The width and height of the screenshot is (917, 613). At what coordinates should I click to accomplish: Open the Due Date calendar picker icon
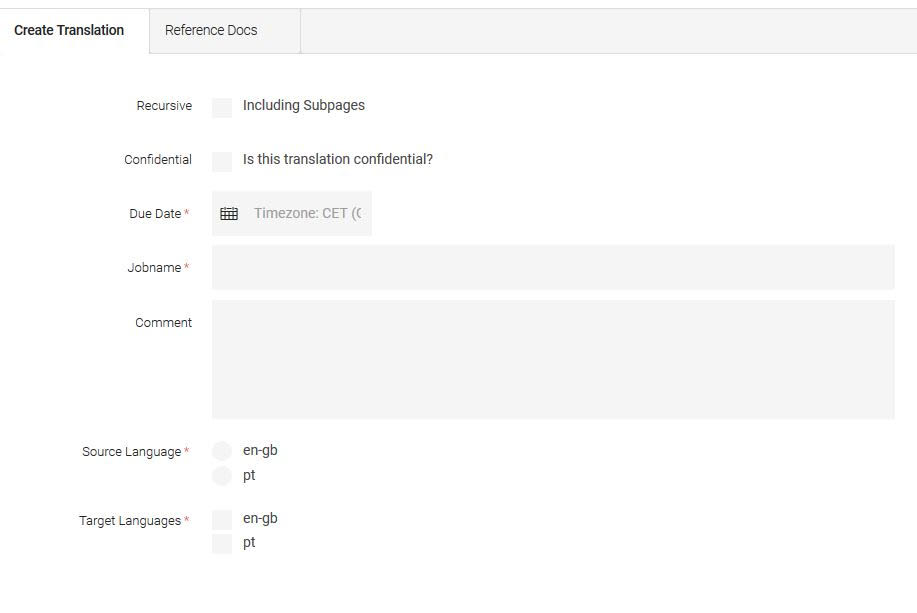point(229,214)
